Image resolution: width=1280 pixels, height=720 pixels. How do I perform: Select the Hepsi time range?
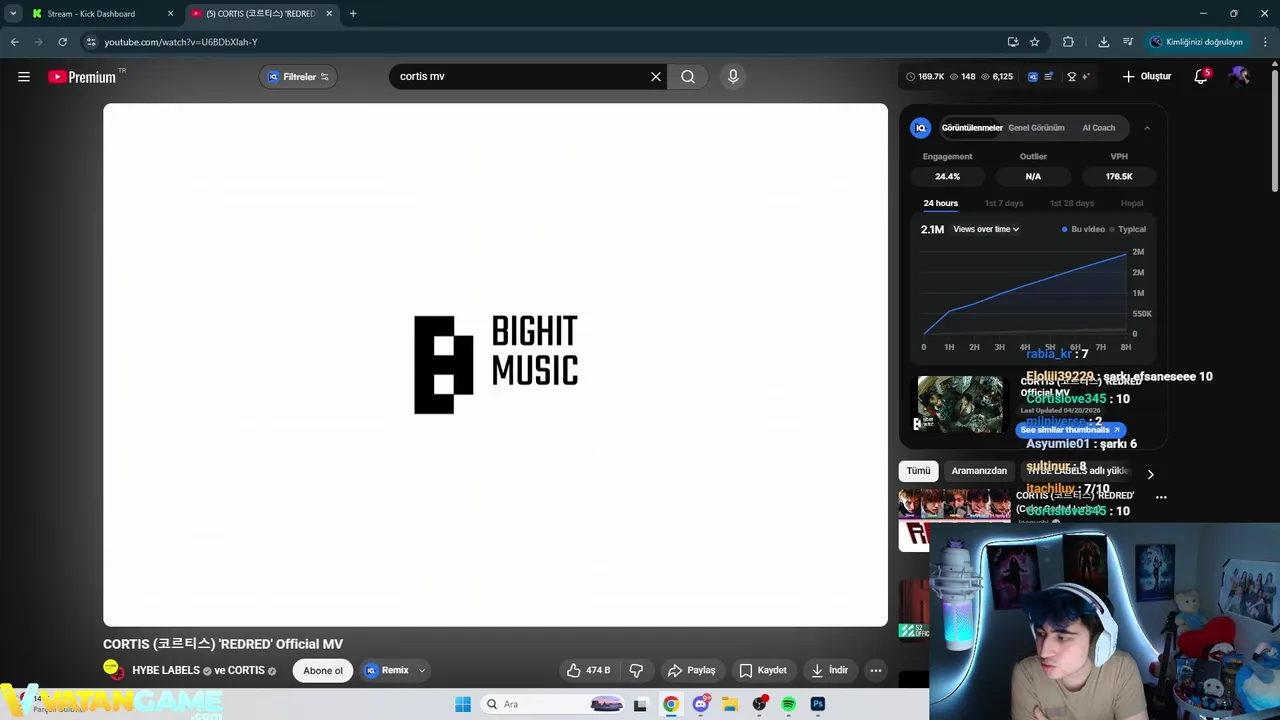pos(1132,203)
